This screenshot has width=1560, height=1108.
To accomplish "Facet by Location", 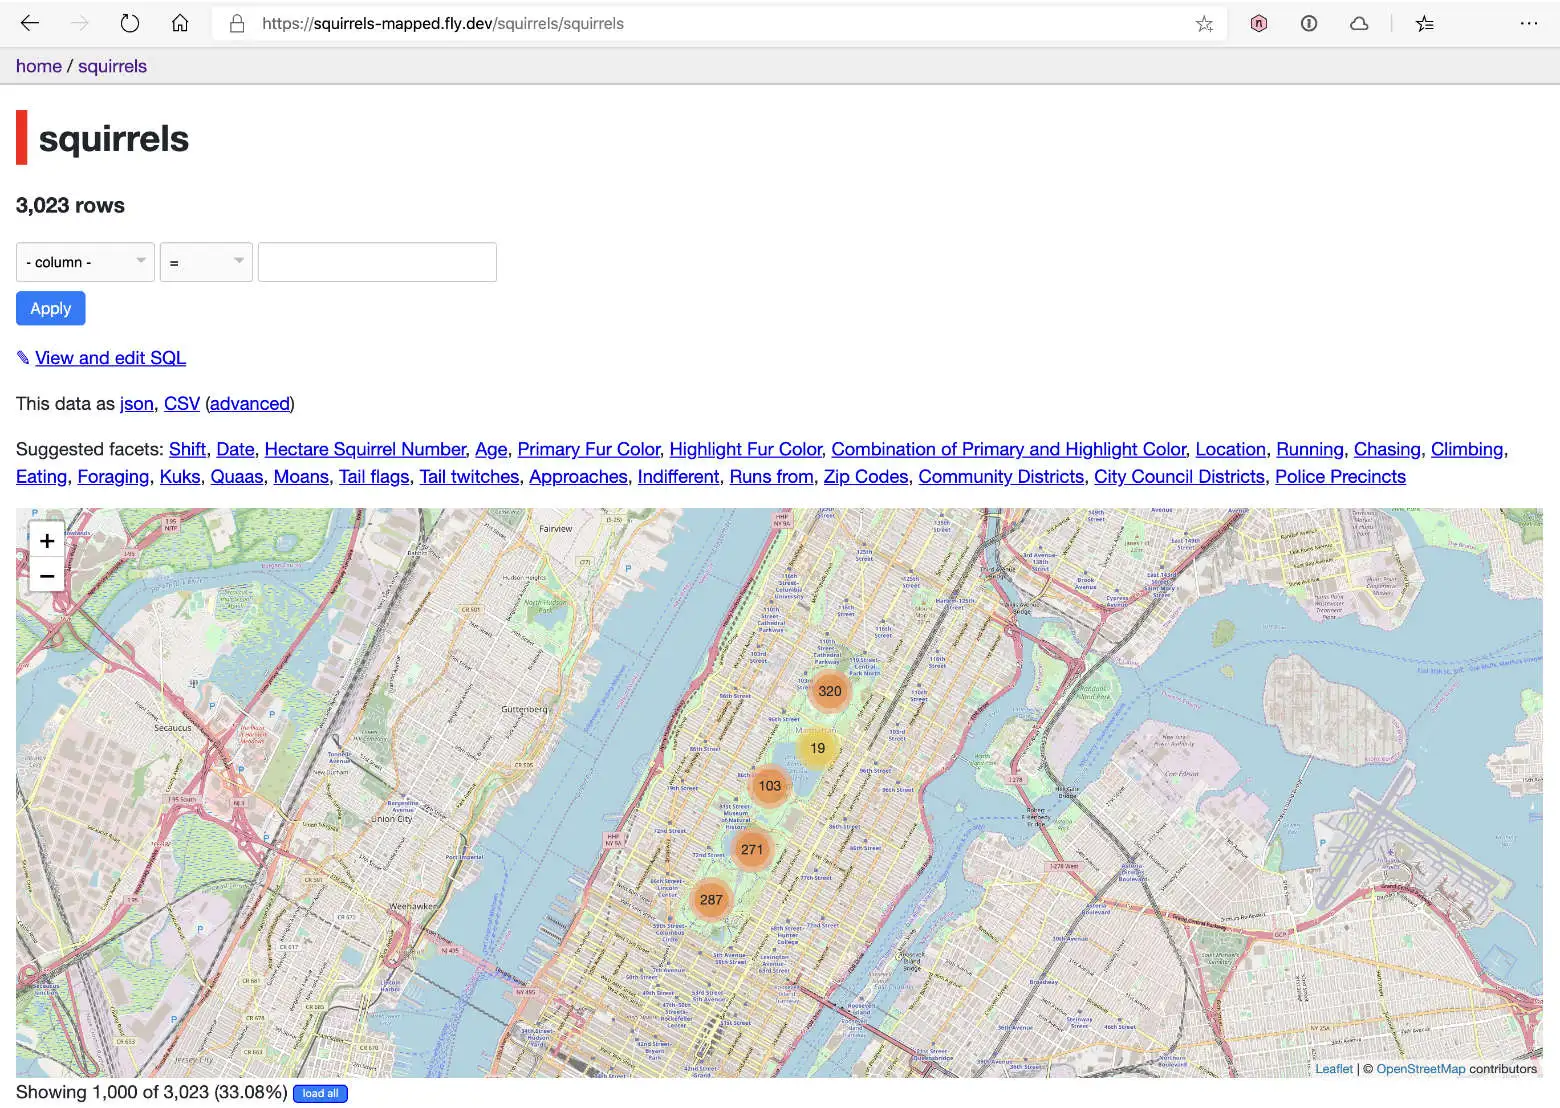I will (1231, 450).
